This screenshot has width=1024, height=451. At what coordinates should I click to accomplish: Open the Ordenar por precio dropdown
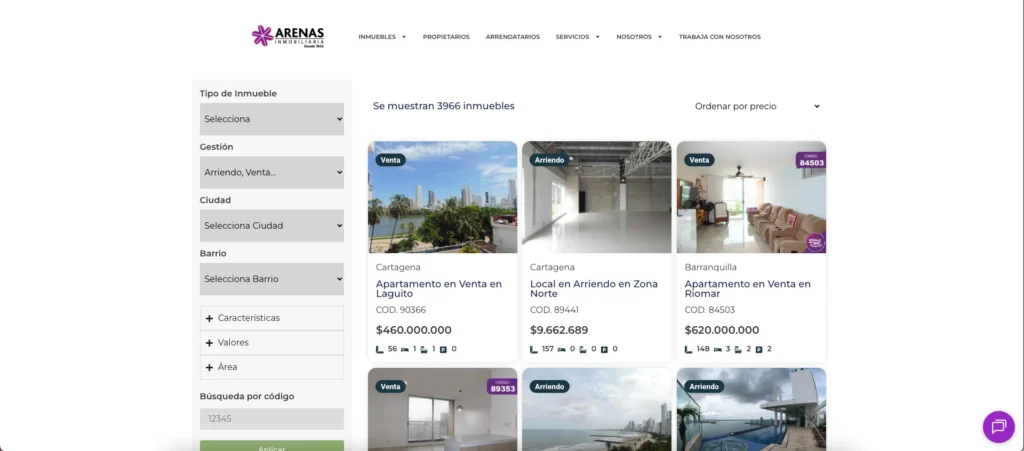pyautogui.click(x=757, y=106)
